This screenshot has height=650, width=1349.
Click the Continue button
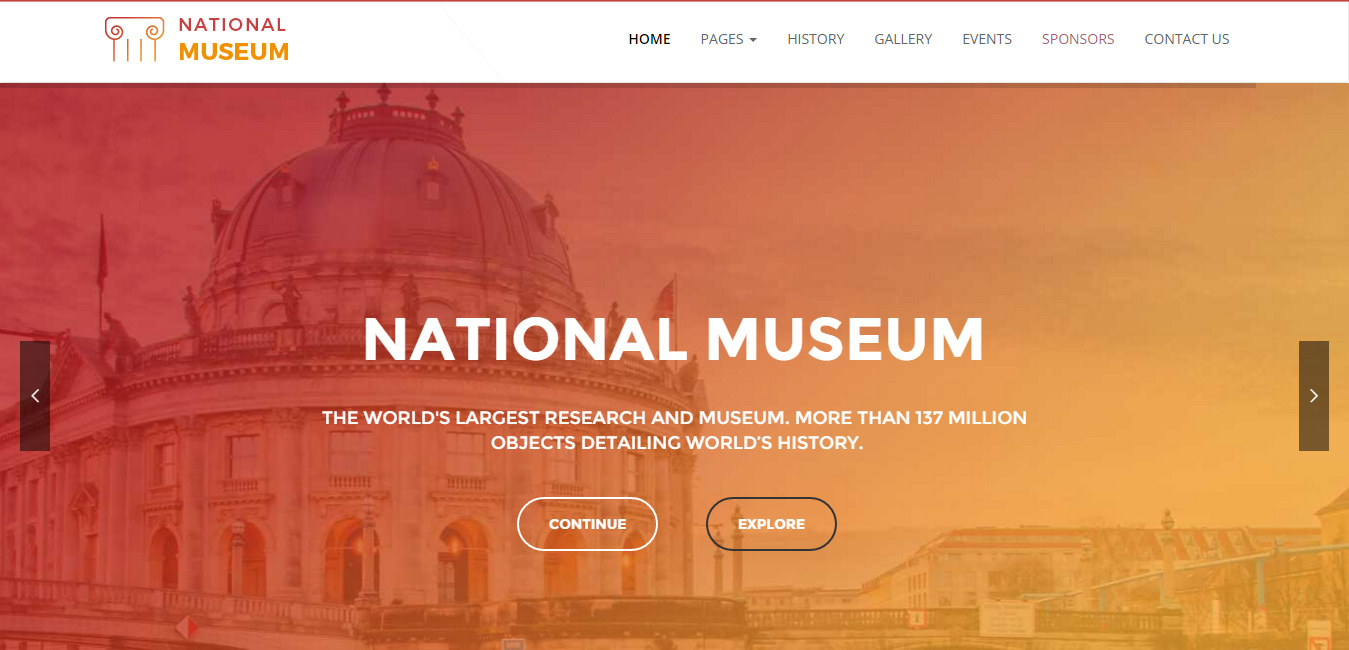pos(587,524)
